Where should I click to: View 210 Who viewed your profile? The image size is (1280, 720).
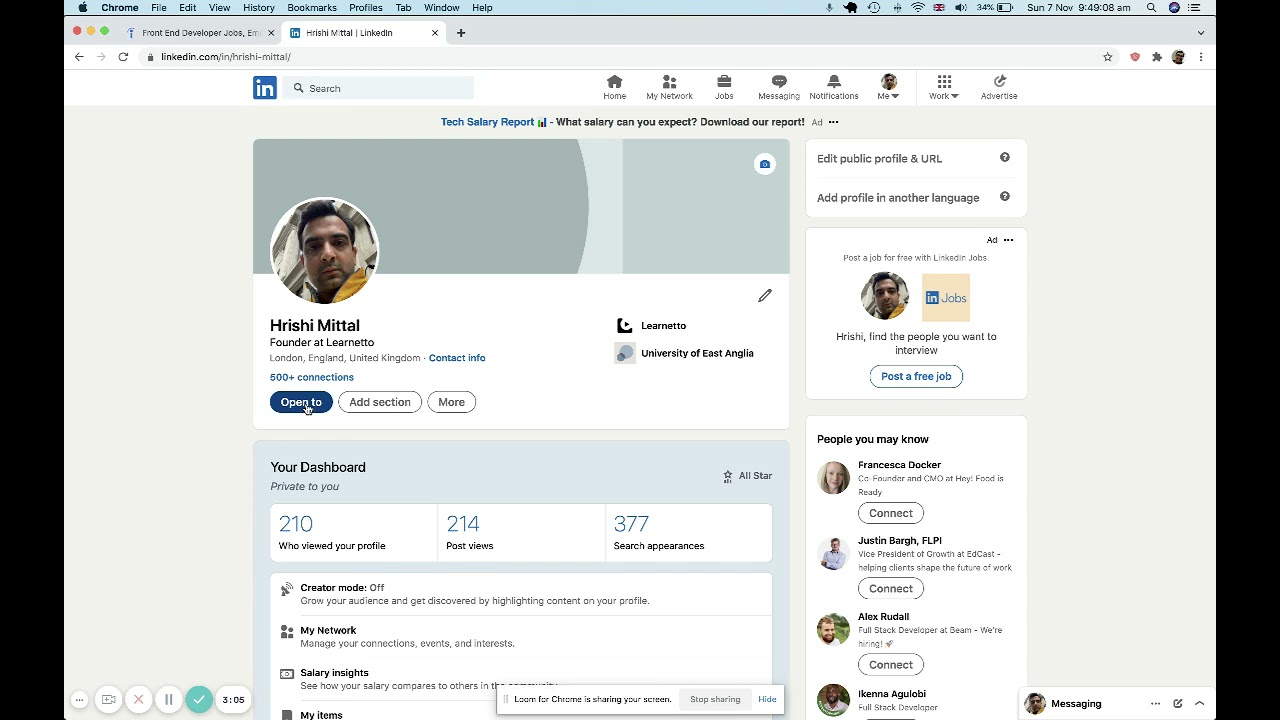pyautogui.click(x=354, y=533)
